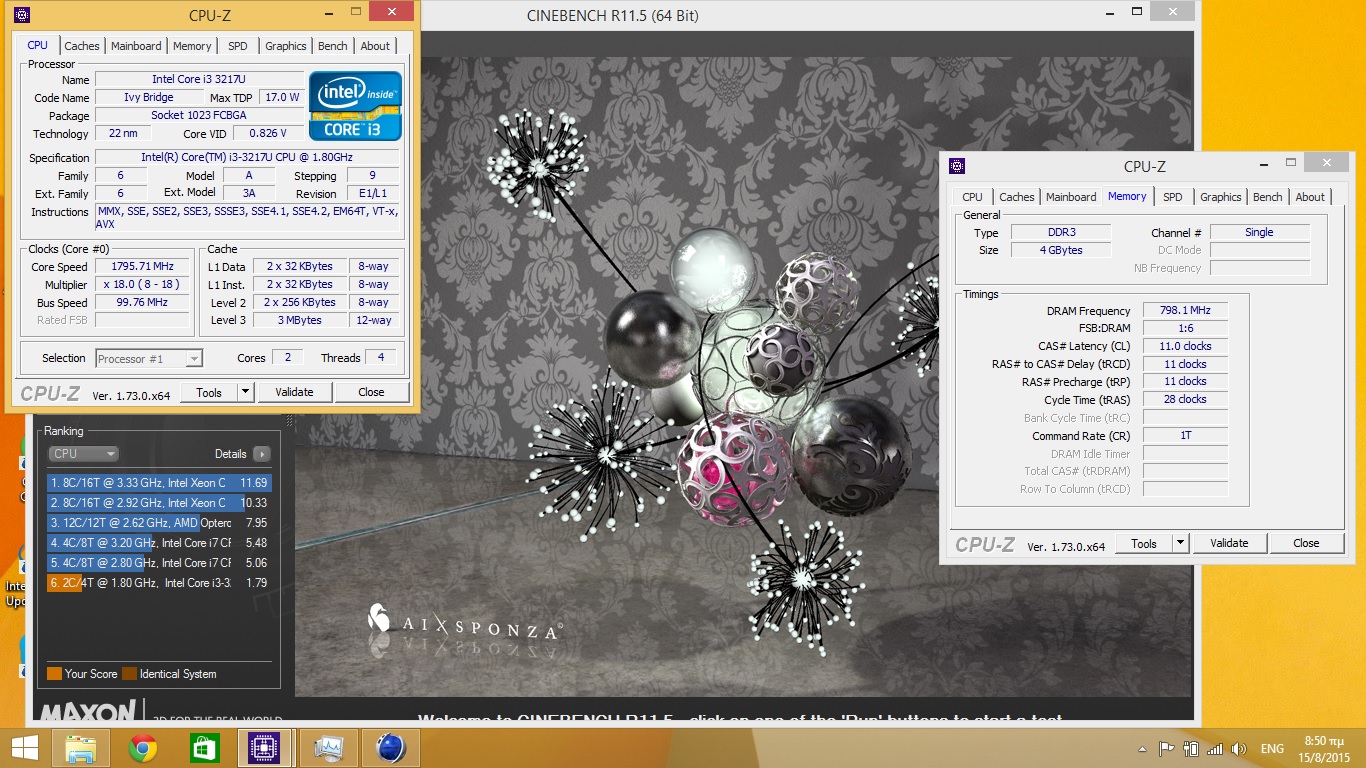Switch to Caches tab in the processor window
Viewport: 1366px width, 768px height.
82,46
